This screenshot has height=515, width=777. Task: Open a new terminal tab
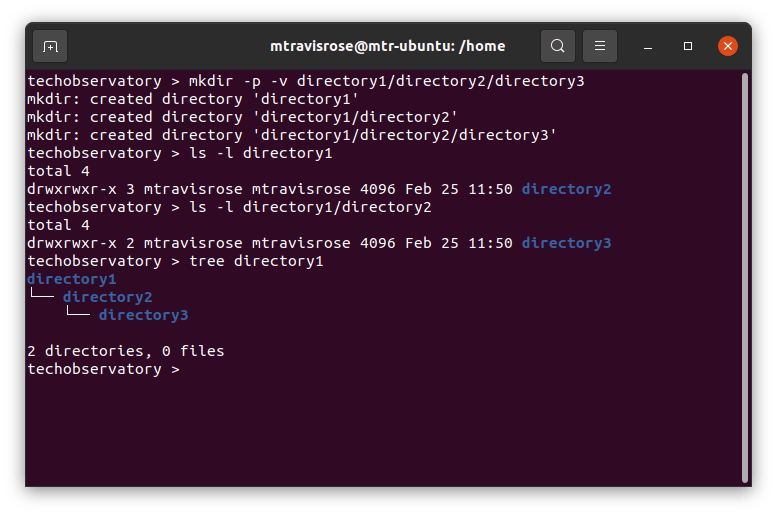[50, 46]
